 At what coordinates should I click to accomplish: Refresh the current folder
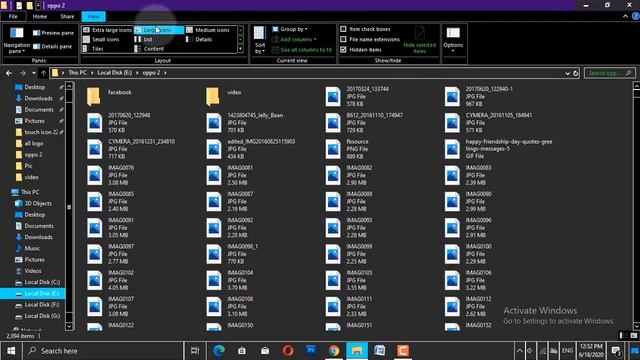click(576, 73)
